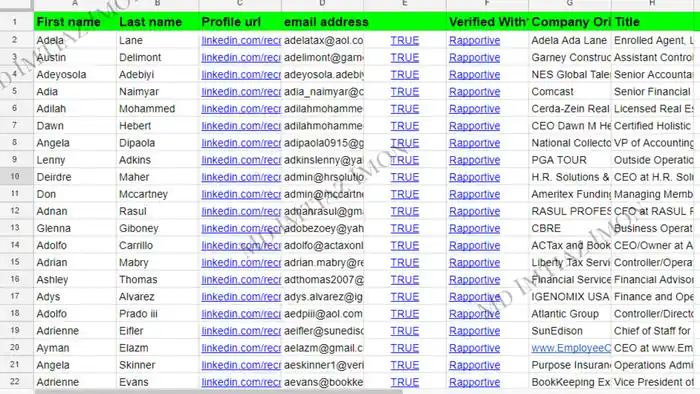Select cell containing Adeyosola
This screenshot has width=700, height=394.
[75, 75]
